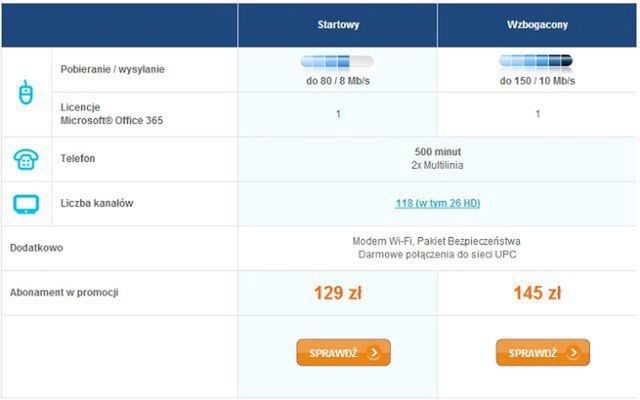Click the internet mouse icon

click(x=26, y=93)
